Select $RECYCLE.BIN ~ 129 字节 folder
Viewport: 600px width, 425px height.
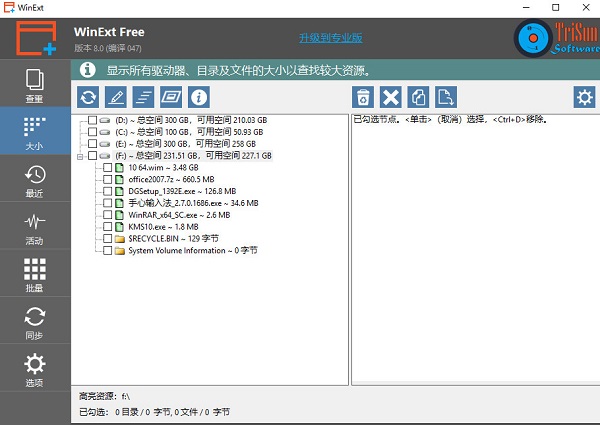pyautogui.click(x=173, y=239)
